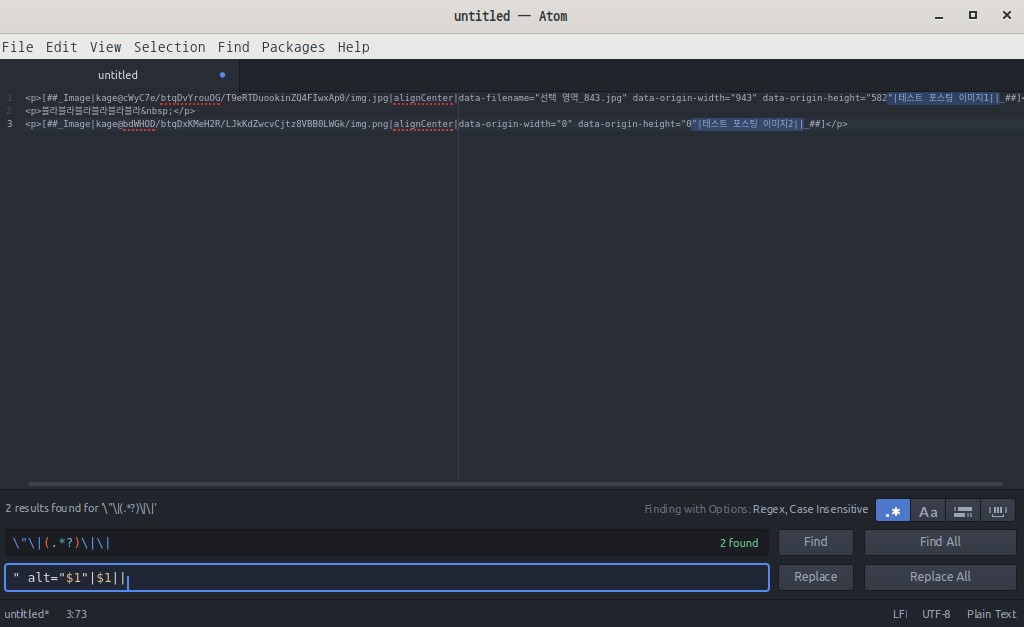Click cursor position 3:73 in status bar
This screenshot has width=1024, height=627.
[76, 614]
